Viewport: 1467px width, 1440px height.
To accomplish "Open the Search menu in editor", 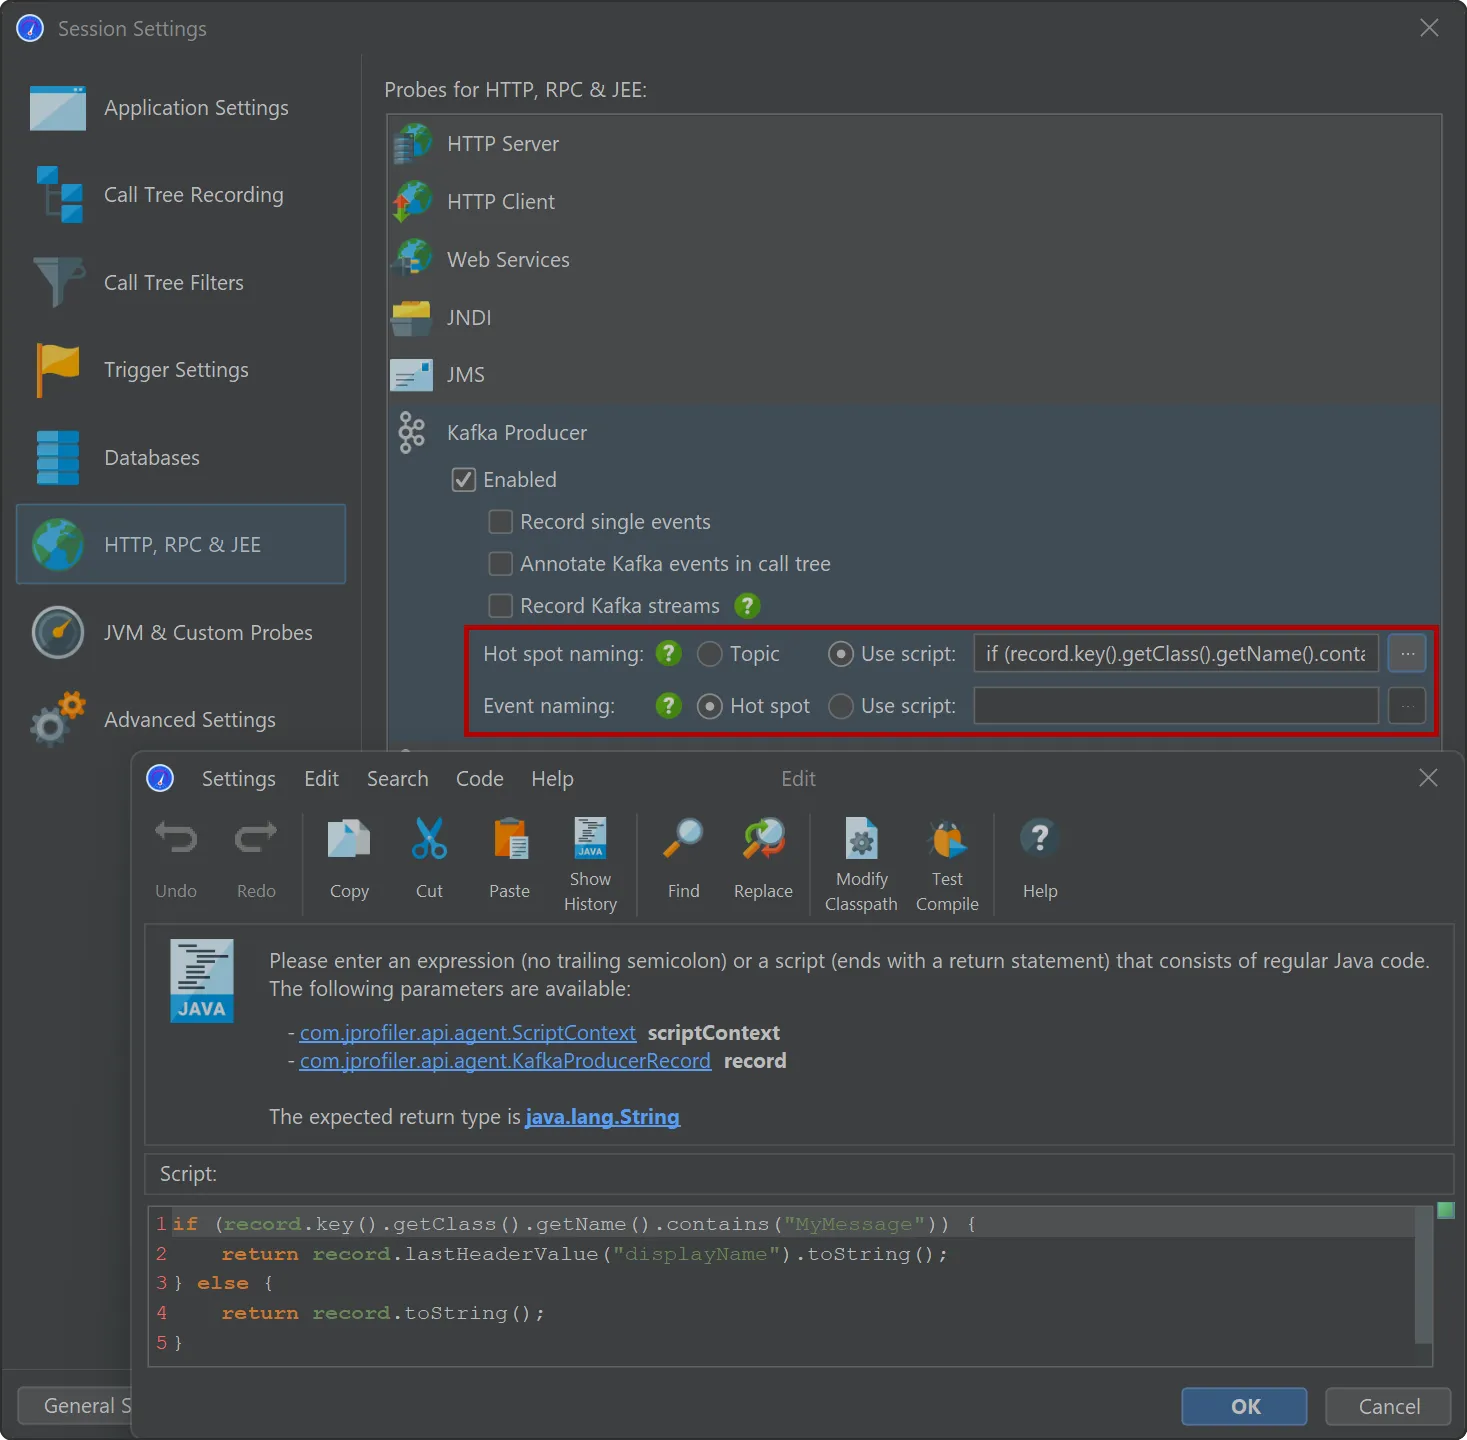I will (x=397, y=779).
